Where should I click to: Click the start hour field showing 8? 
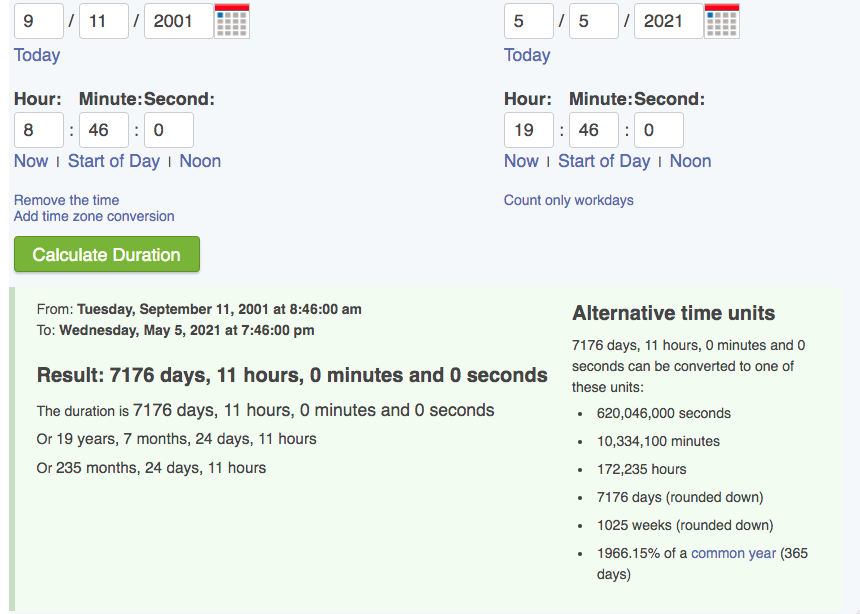pos(38,130)
